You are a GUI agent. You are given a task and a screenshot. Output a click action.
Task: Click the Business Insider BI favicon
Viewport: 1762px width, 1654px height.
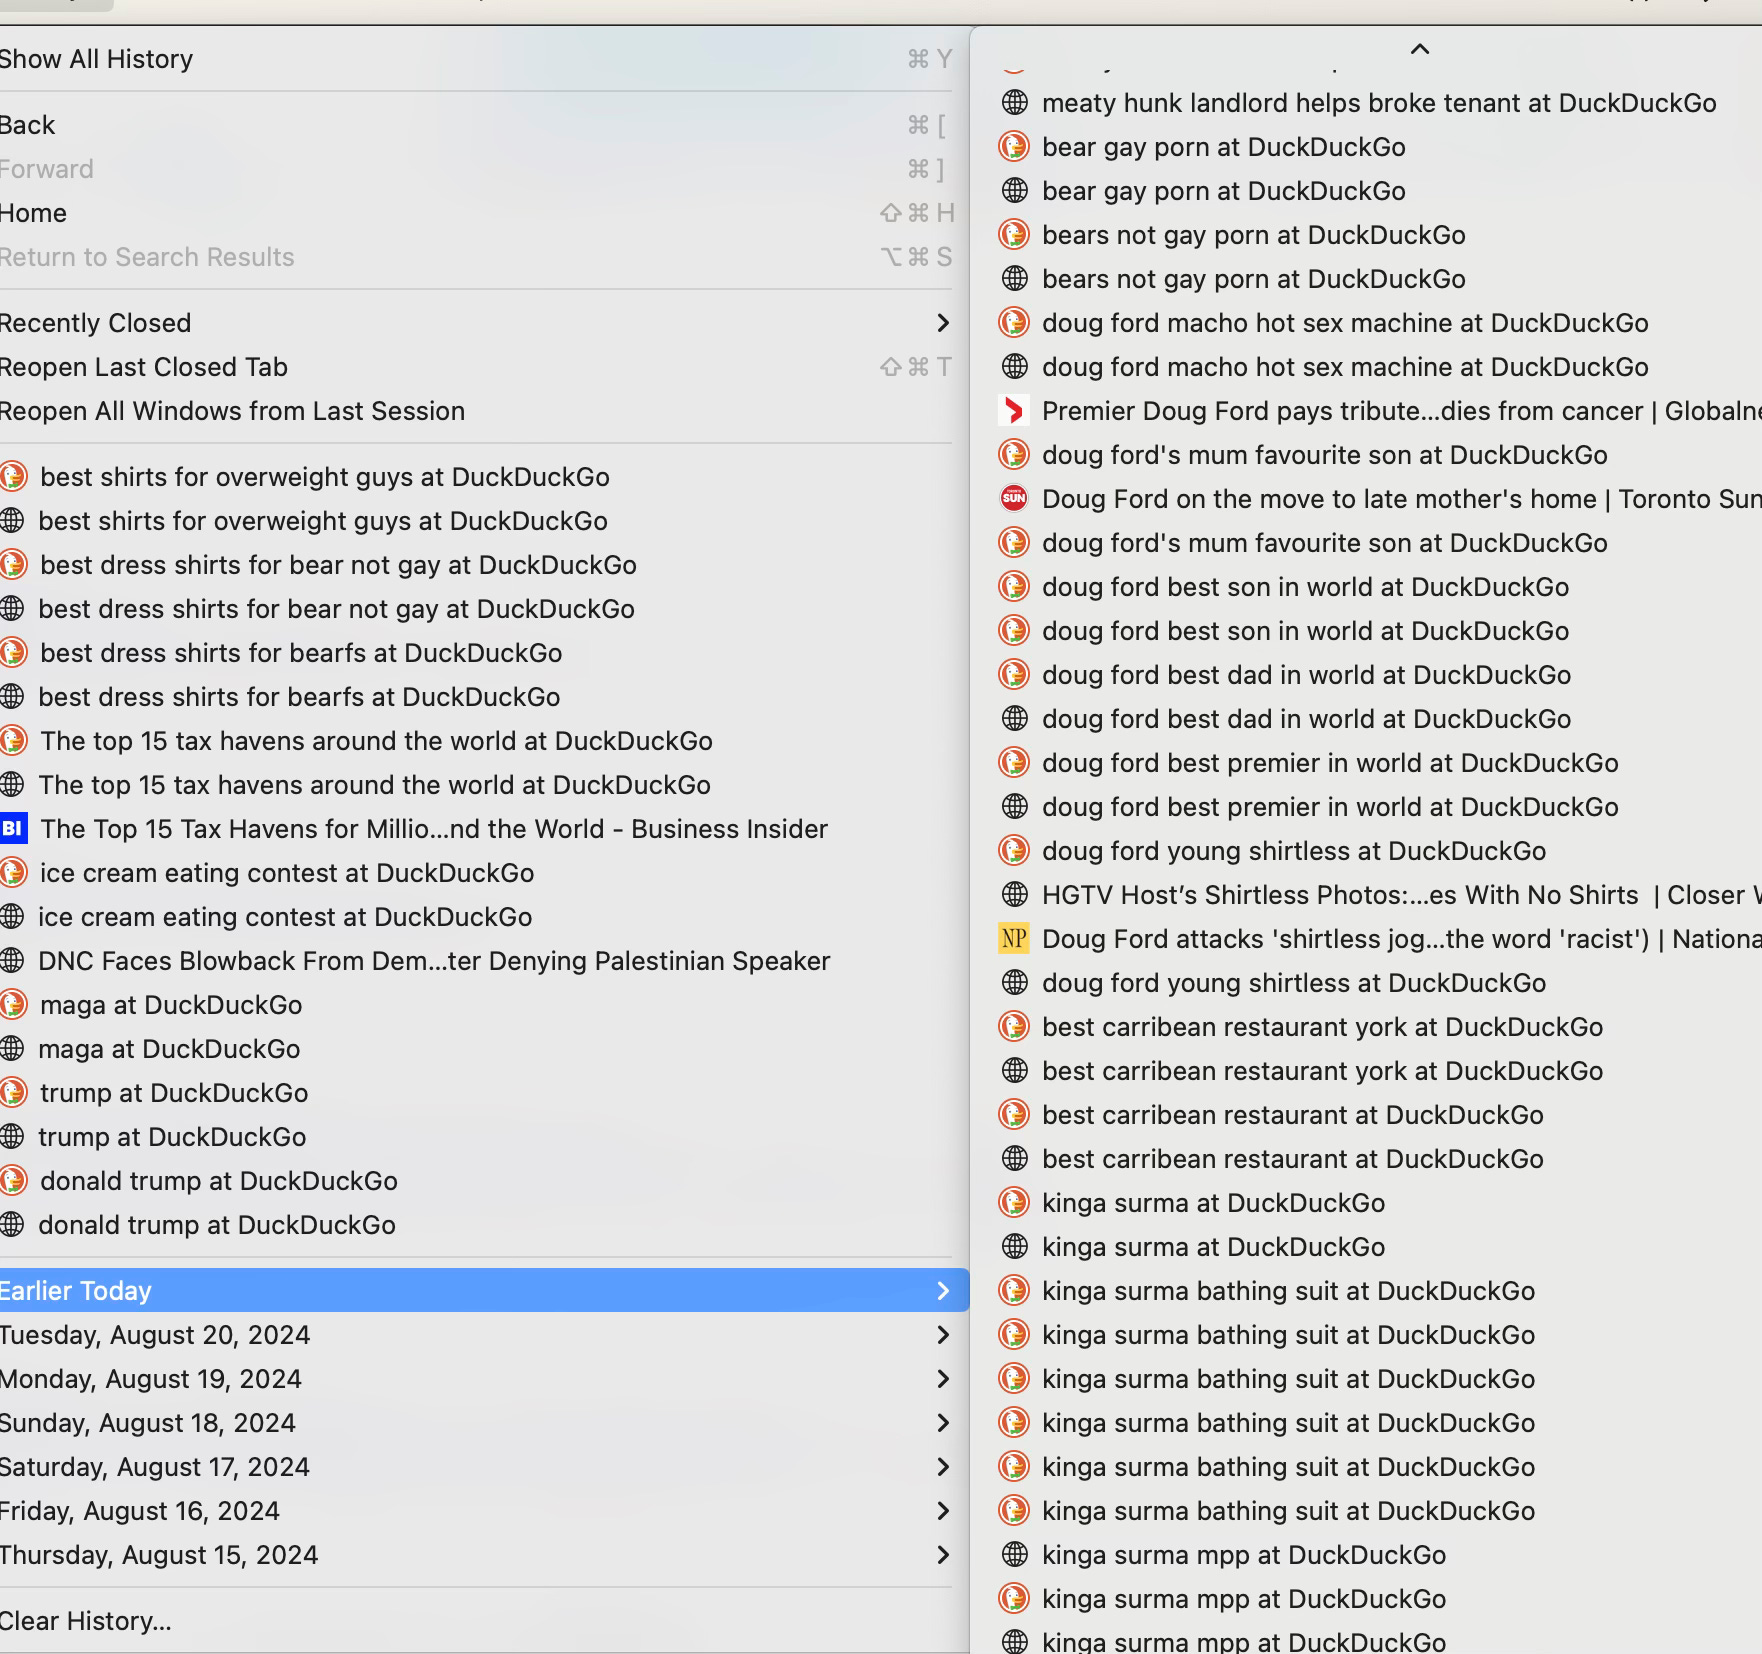tap(12, 829)
